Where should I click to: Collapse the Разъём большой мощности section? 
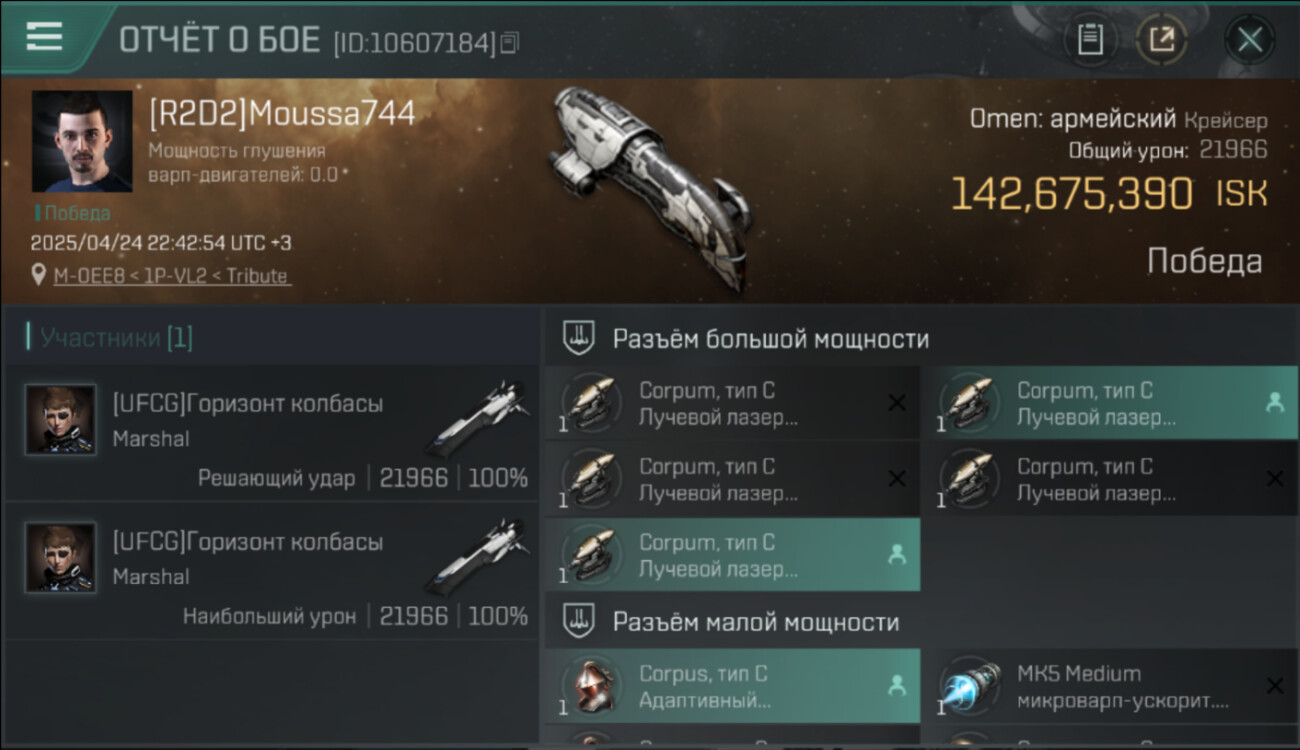(x=921, y=338)
